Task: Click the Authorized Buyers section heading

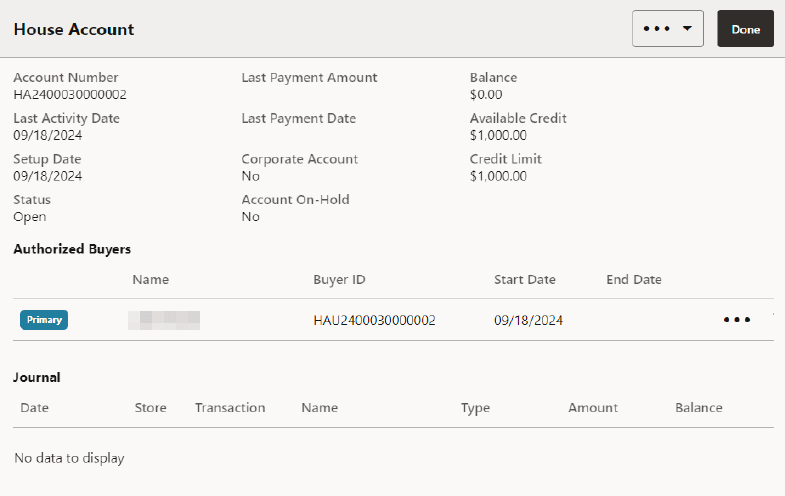Action: (72, 249)
